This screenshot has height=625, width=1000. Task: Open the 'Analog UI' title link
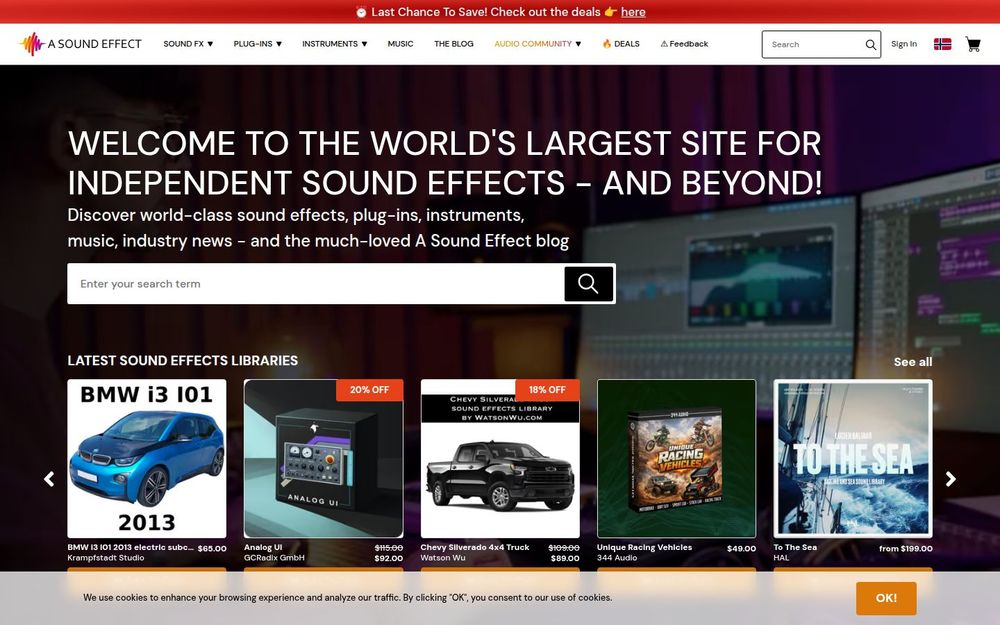[x=263, y=547]
